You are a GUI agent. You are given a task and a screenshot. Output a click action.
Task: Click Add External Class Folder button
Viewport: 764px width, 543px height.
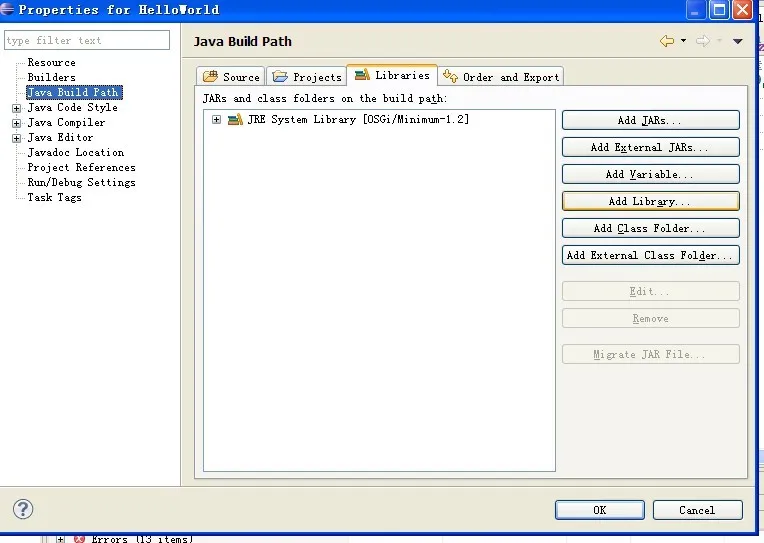click(x=650, y=255)
